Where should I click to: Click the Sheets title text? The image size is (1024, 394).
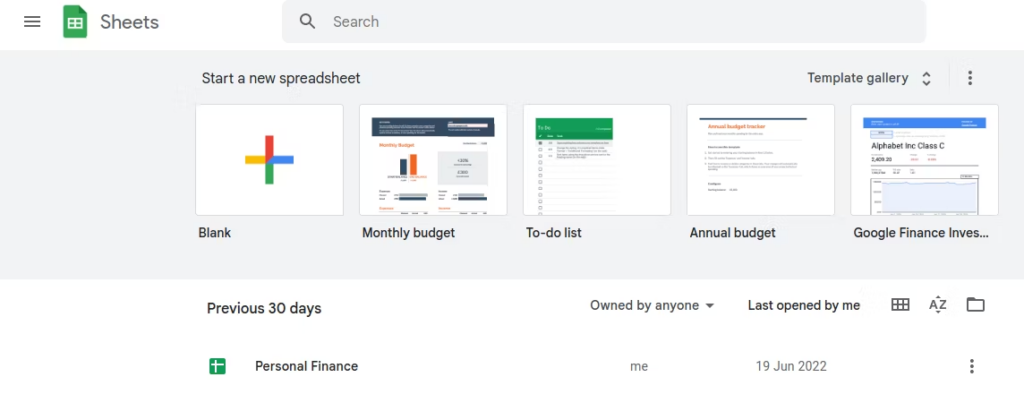(129, 22)
